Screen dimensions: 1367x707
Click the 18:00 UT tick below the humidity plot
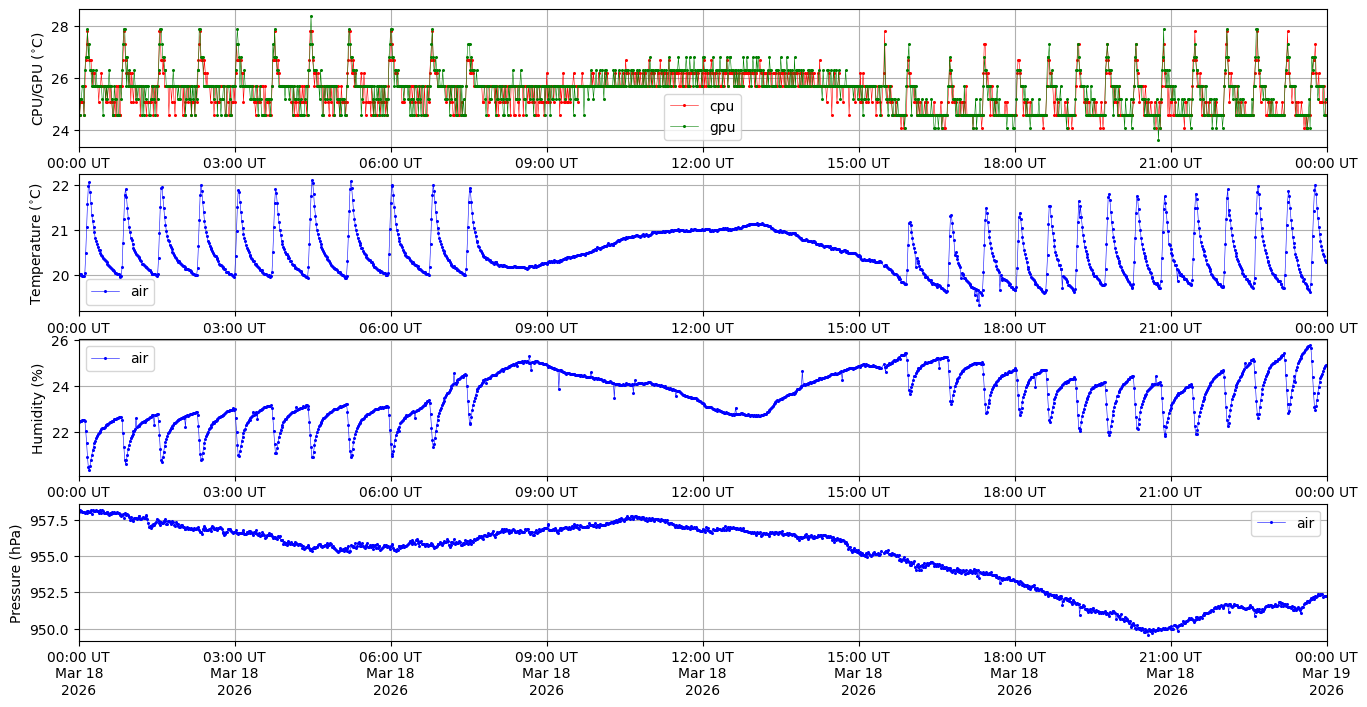point(1014,492)
